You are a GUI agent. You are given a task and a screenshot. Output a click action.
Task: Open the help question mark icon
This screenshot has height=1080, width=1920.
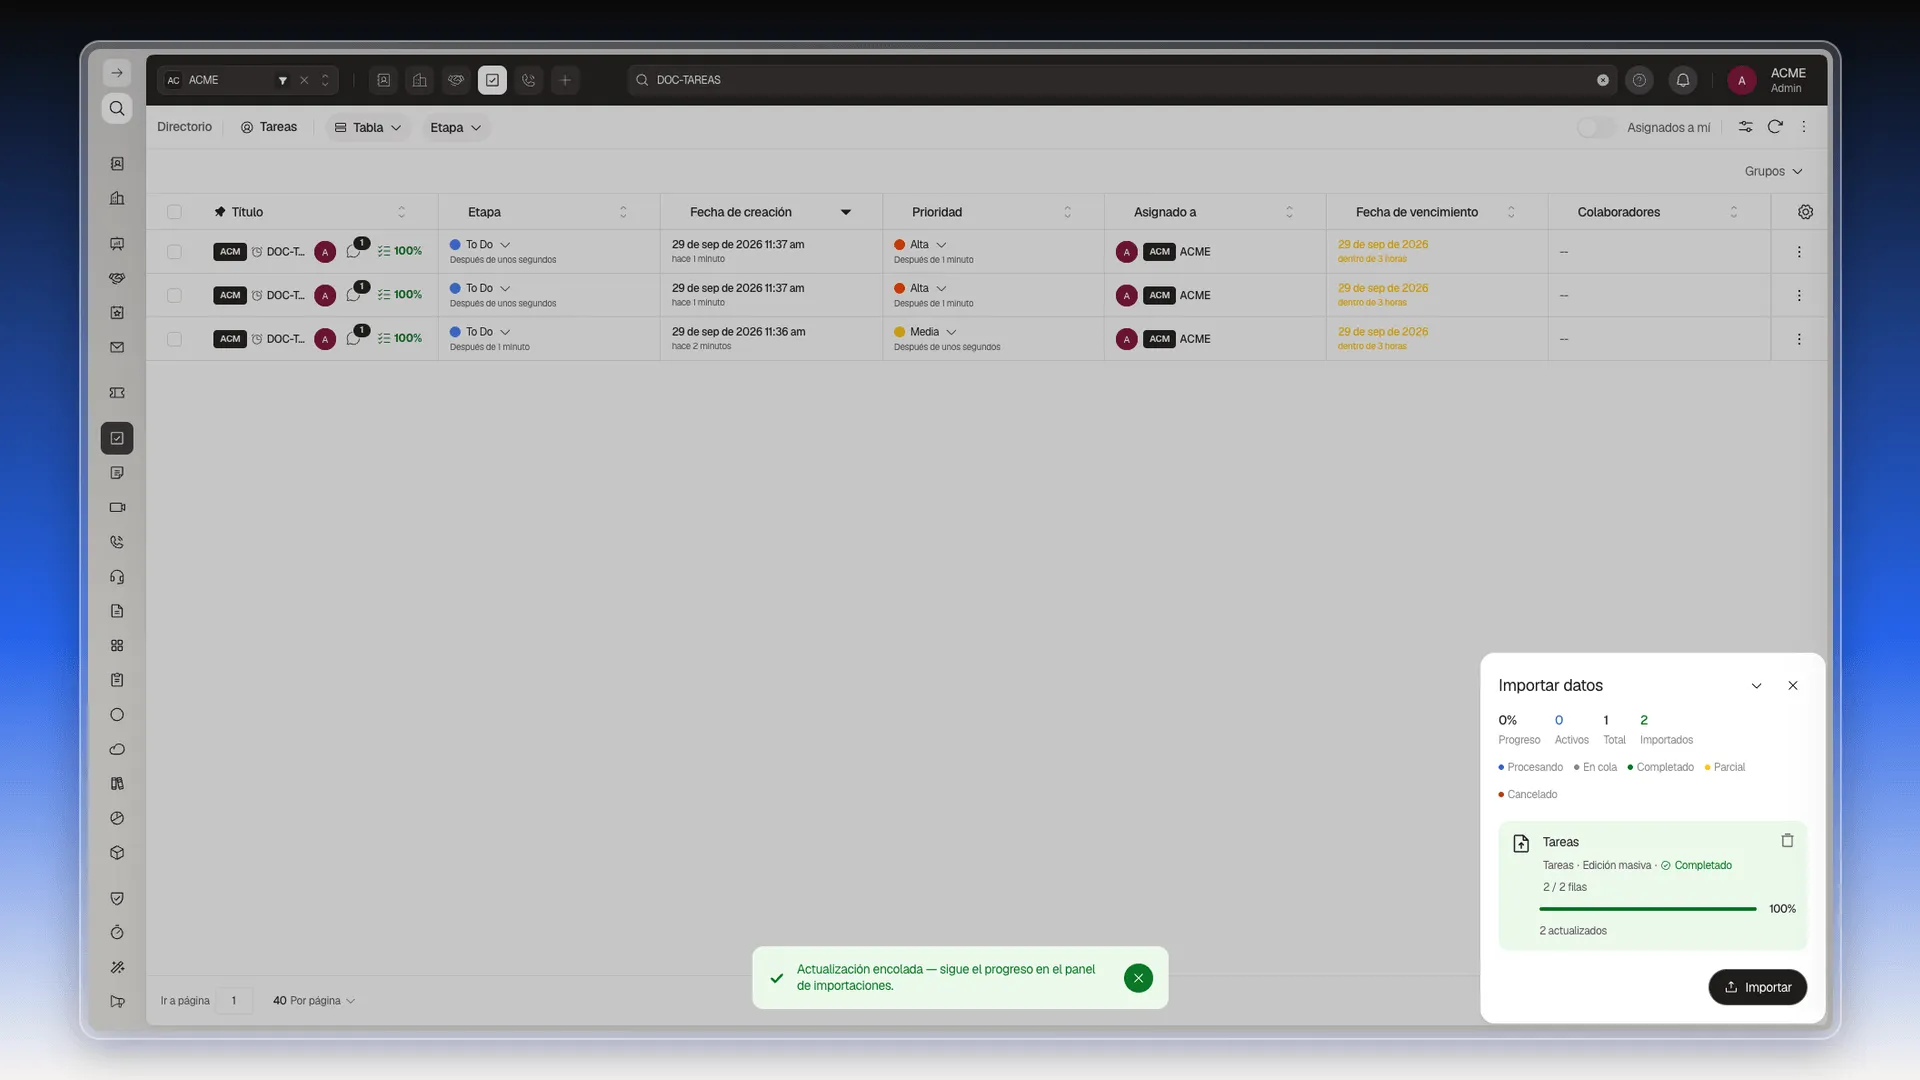click(x=1639, y=80)
